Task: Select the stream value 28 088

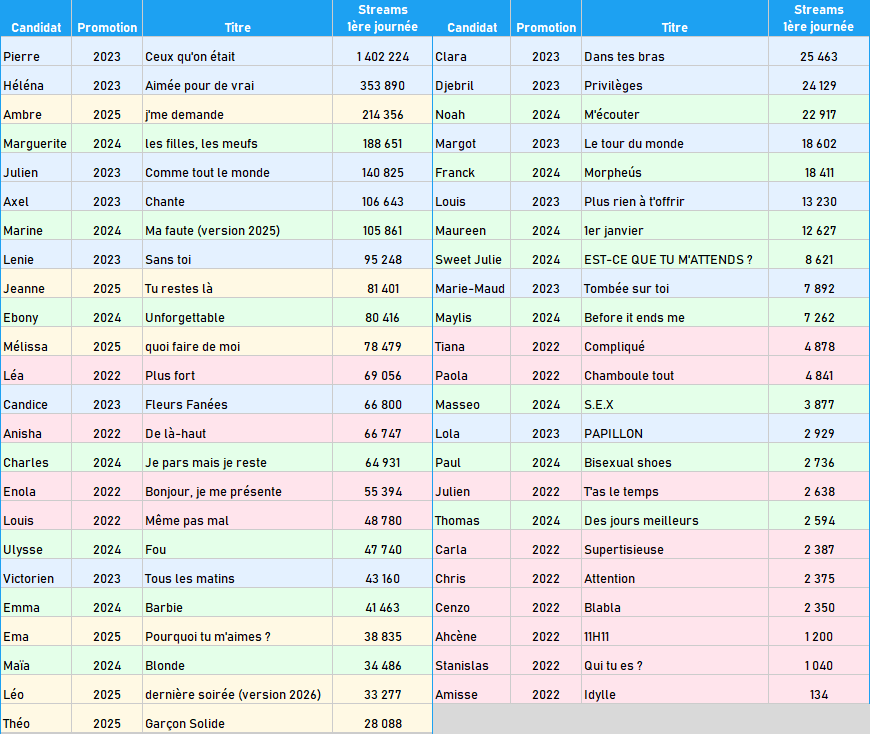Action: (x=382, y=718)
